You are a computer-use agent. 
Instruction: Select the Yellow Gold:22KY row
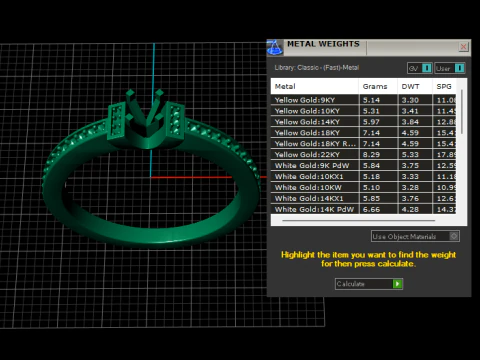pyautogui.click(x=363, y=155)
